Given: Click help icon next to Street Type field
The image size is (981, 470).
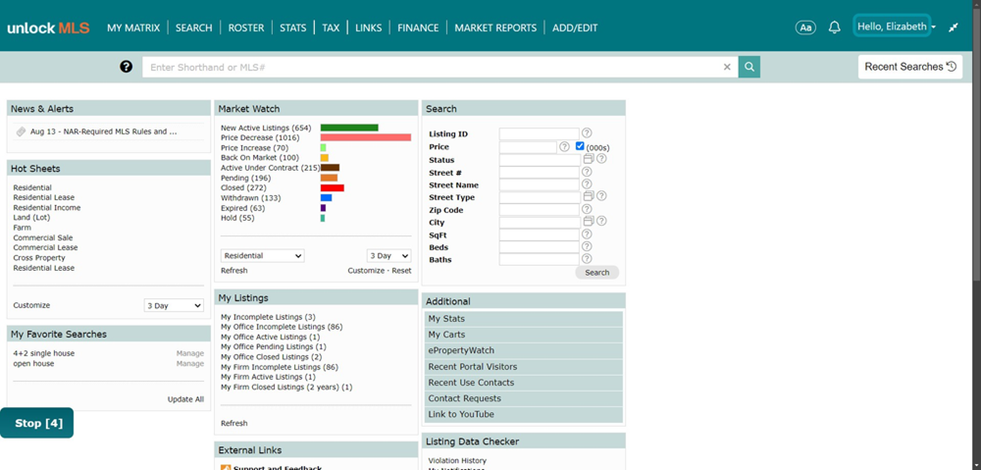Looking at the screenshot, I should 601,196.
